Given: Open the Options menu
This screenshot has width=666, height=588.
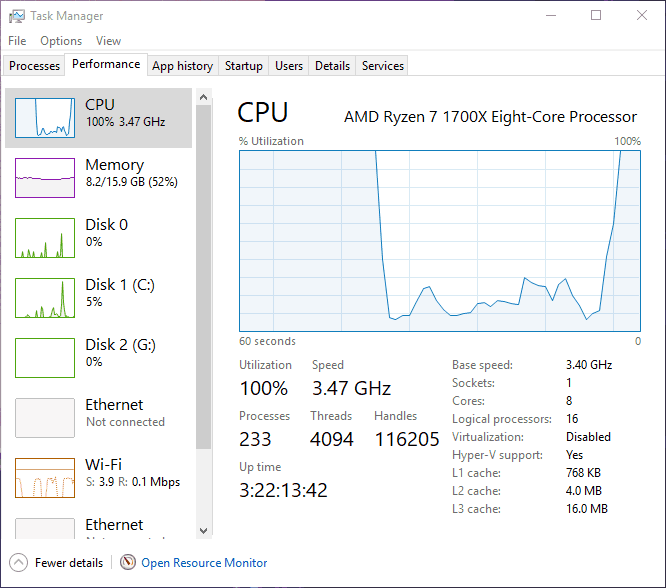Looking at the screenshot, I should [x=61, y=41].
